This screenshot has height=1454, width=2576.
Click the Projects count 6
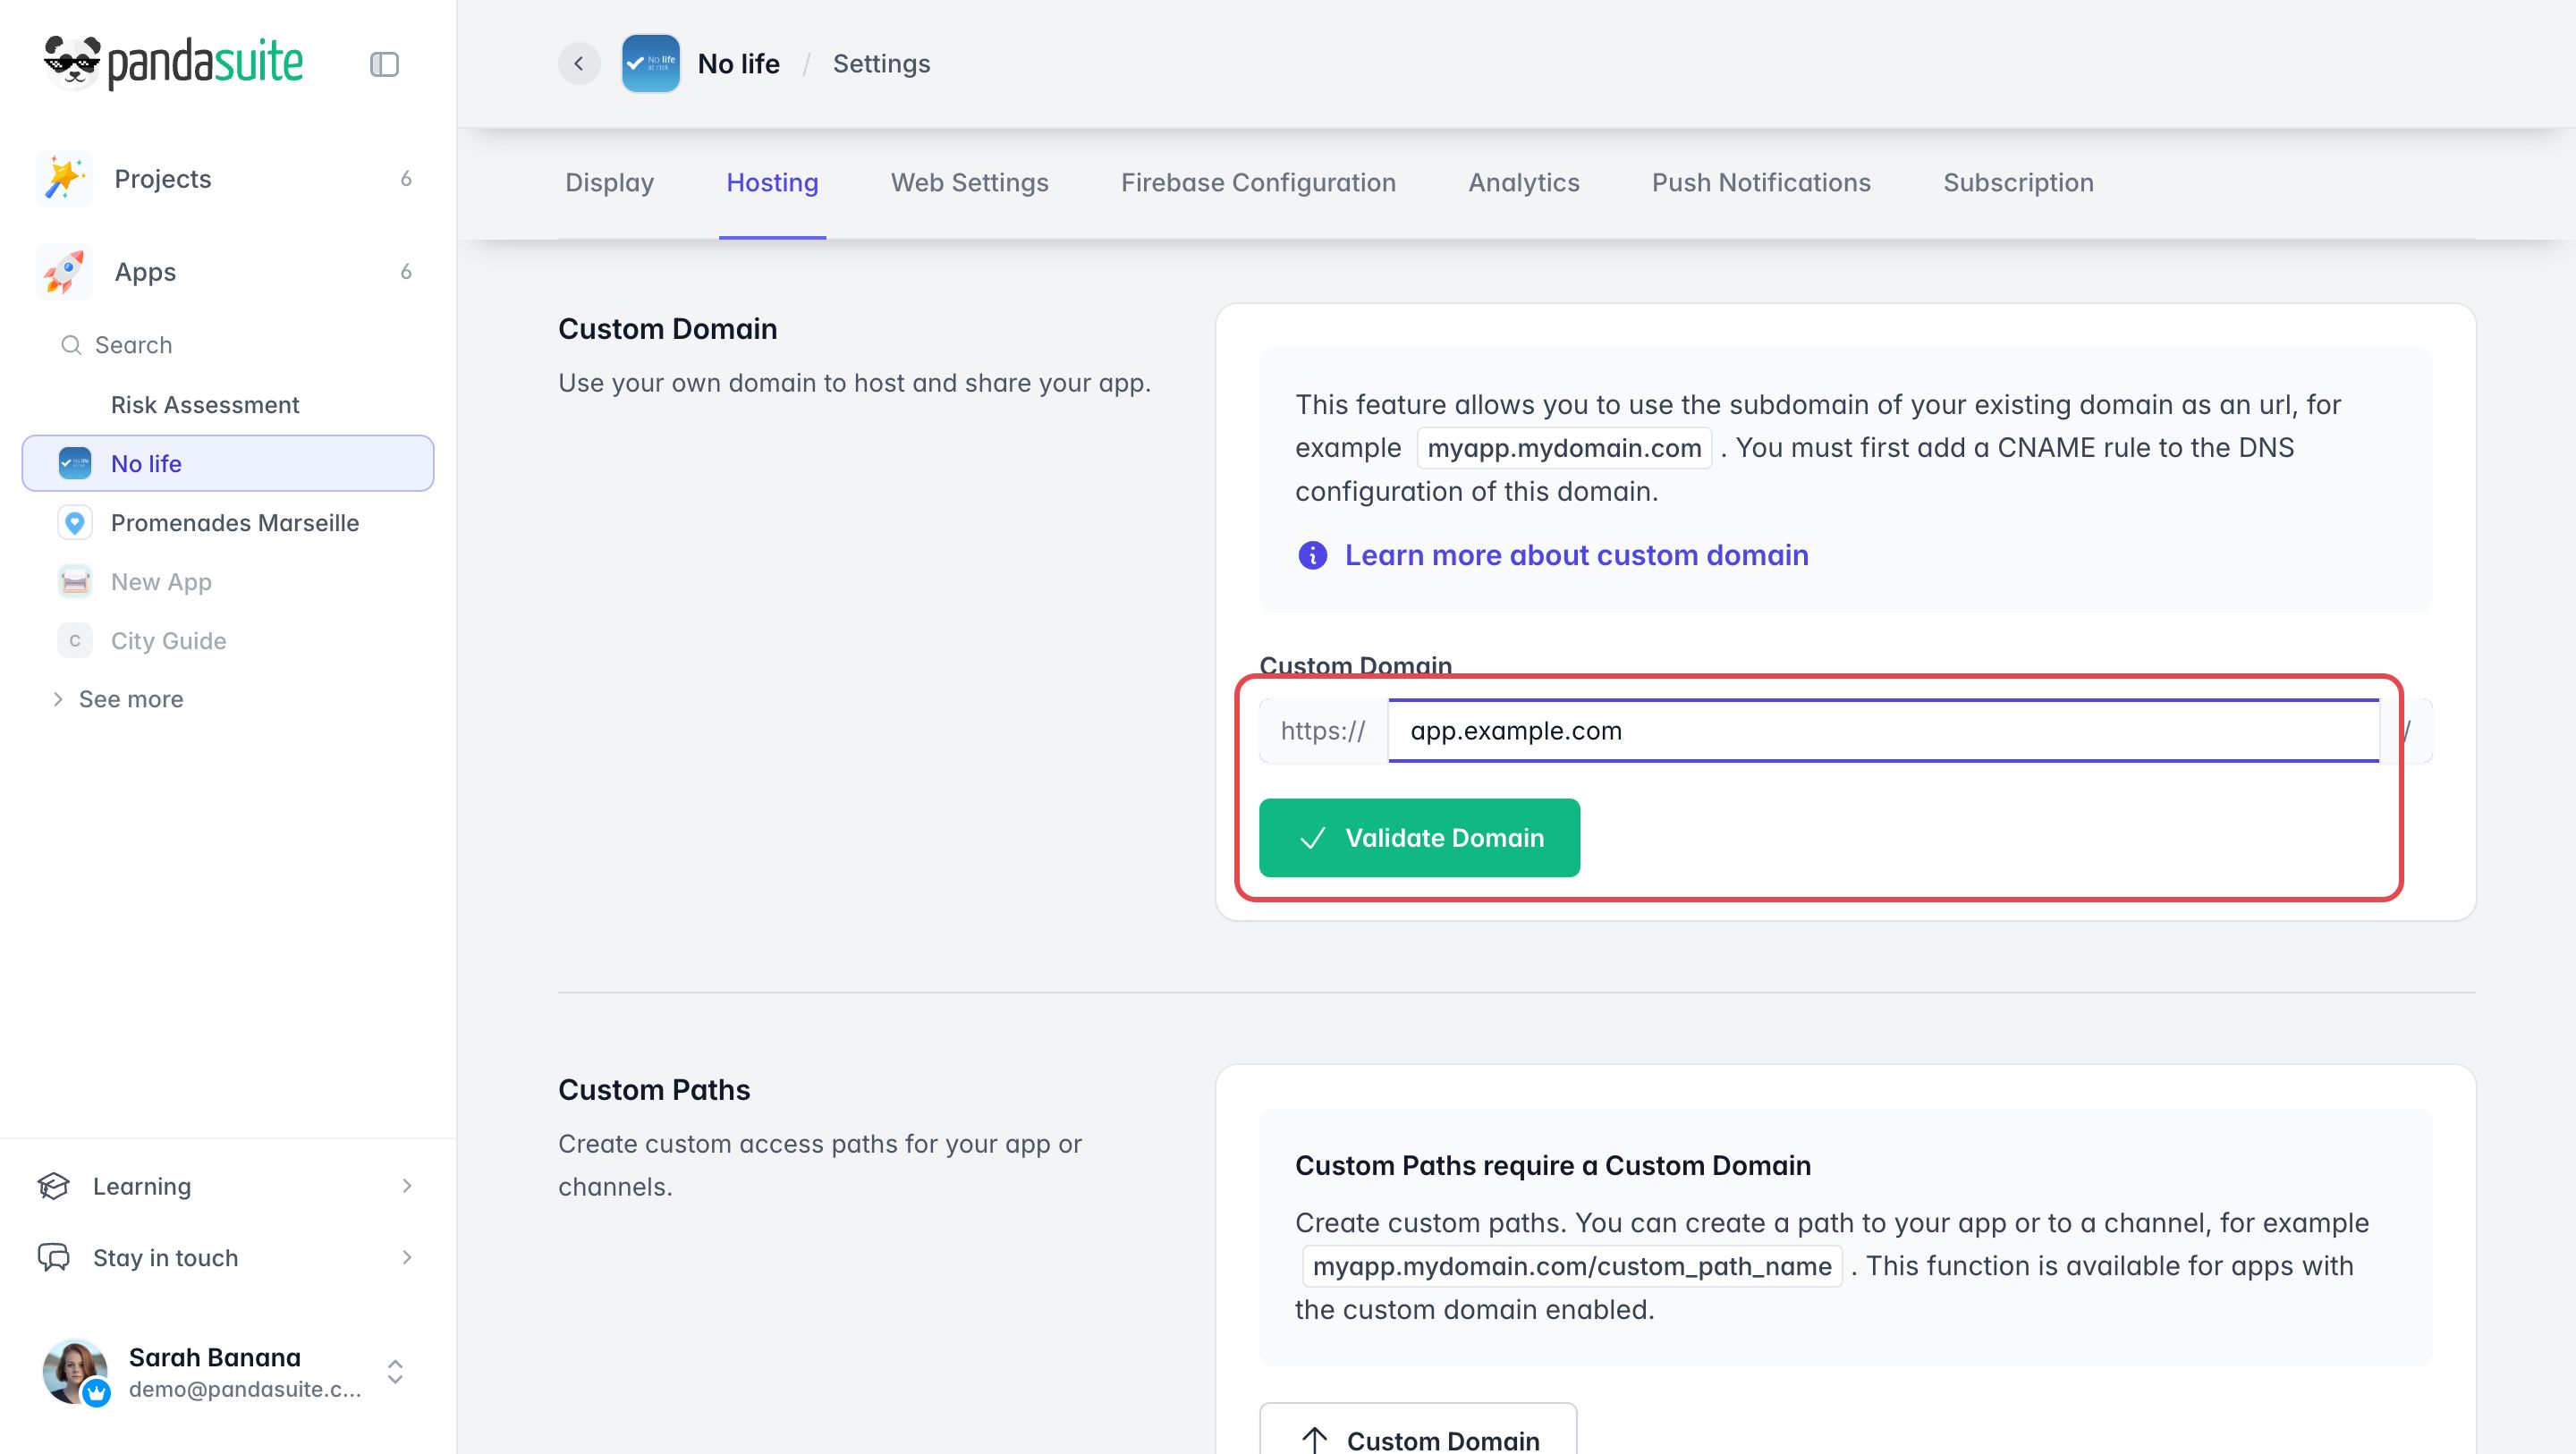(x=406, y=179)
